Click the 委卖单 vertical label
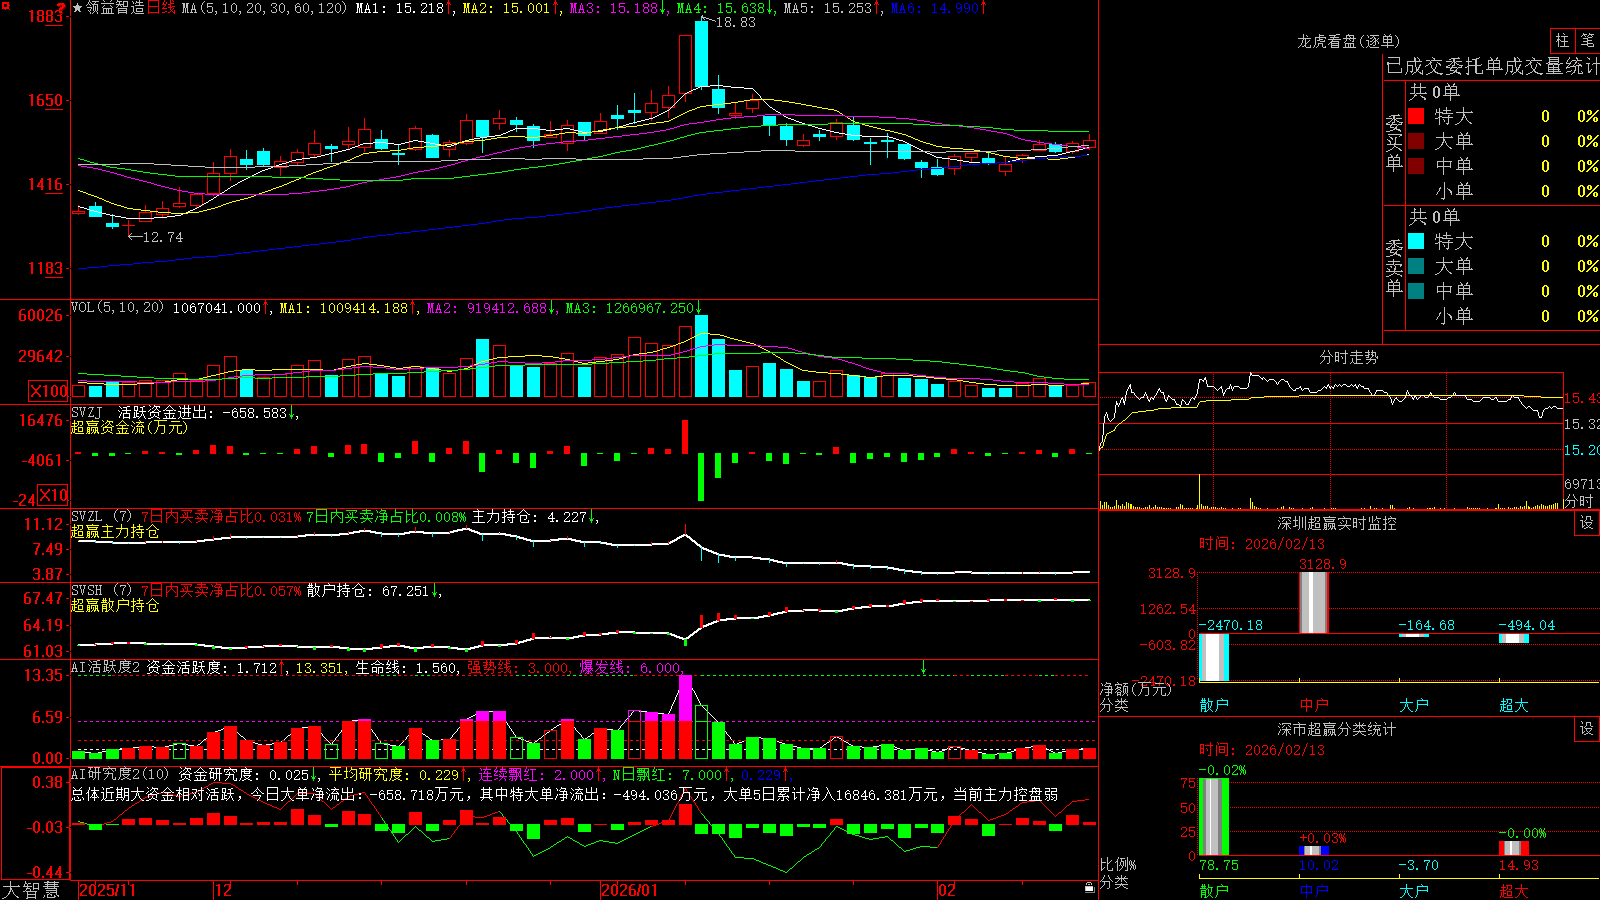Viewport: 1600px width, 900px height. (1394, 268)
